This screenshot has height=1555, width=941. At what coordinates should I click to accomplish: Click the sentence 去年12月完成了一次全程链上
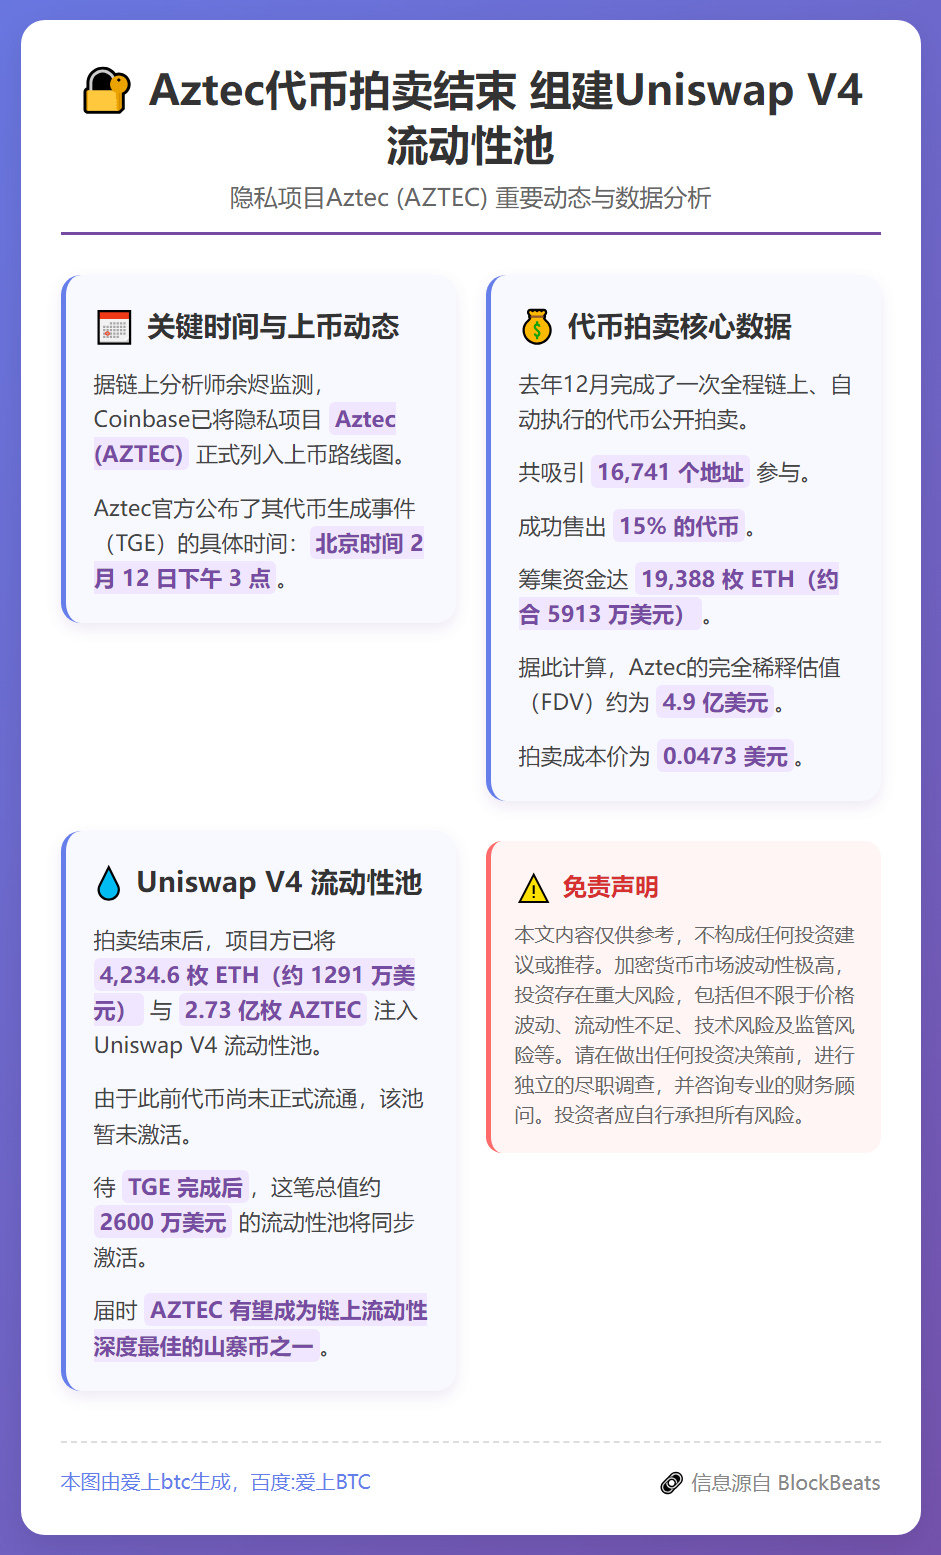tap(685, 402)
